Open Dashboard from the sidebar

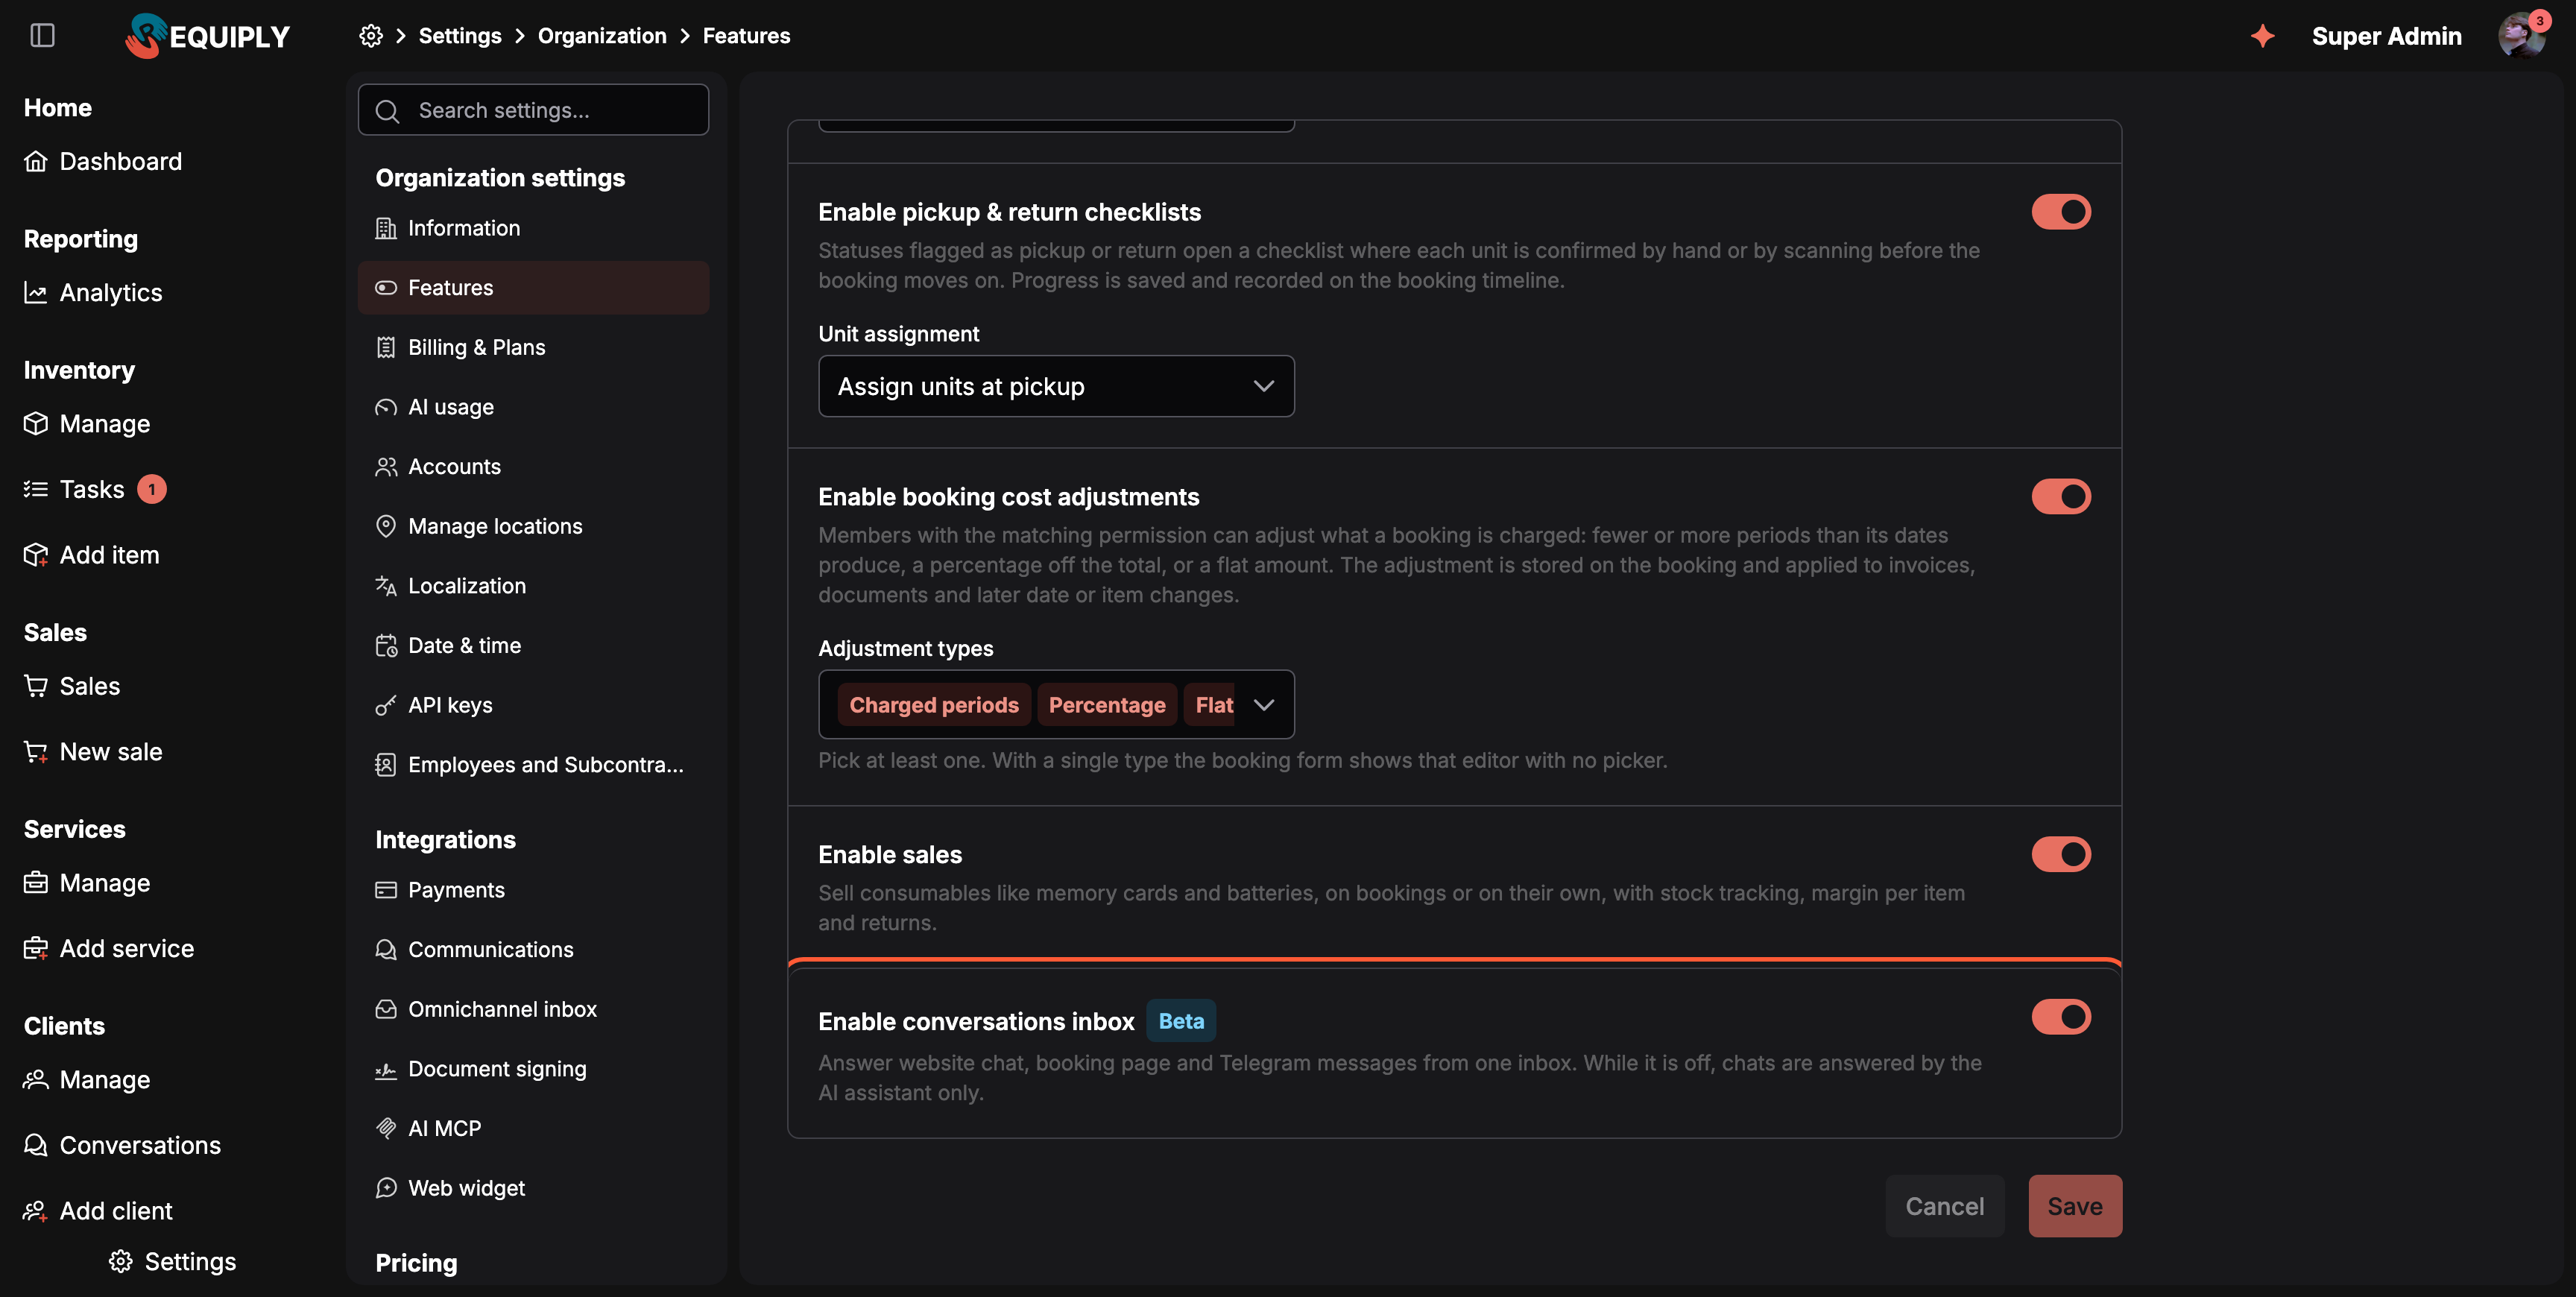[x=103, y=161]
